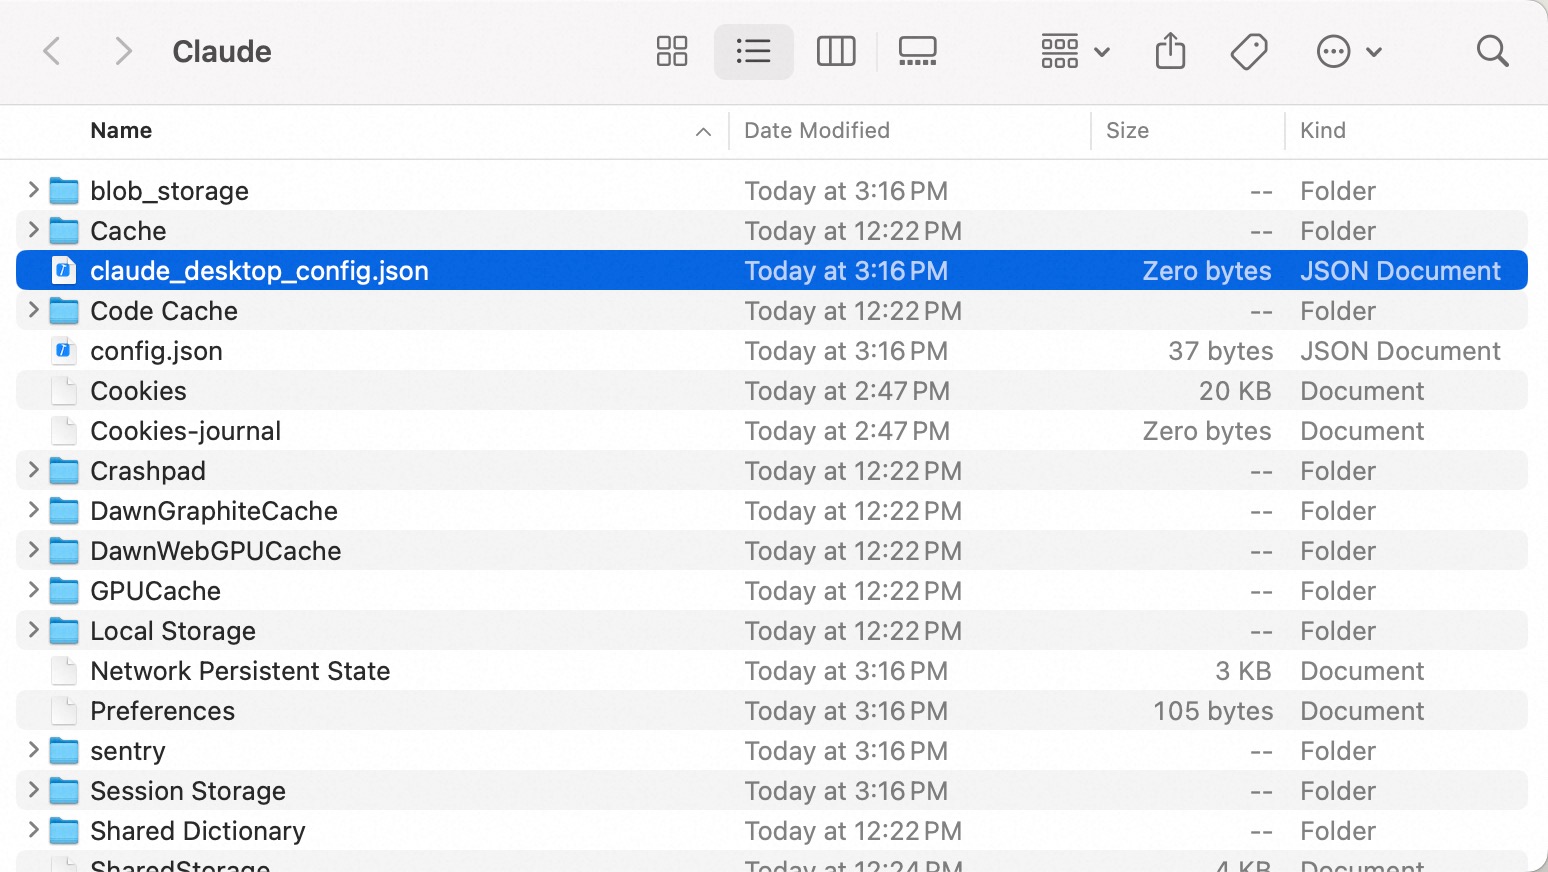Click the 105 bytes size value
1548x872 pixels.
tap(1213, 711)
